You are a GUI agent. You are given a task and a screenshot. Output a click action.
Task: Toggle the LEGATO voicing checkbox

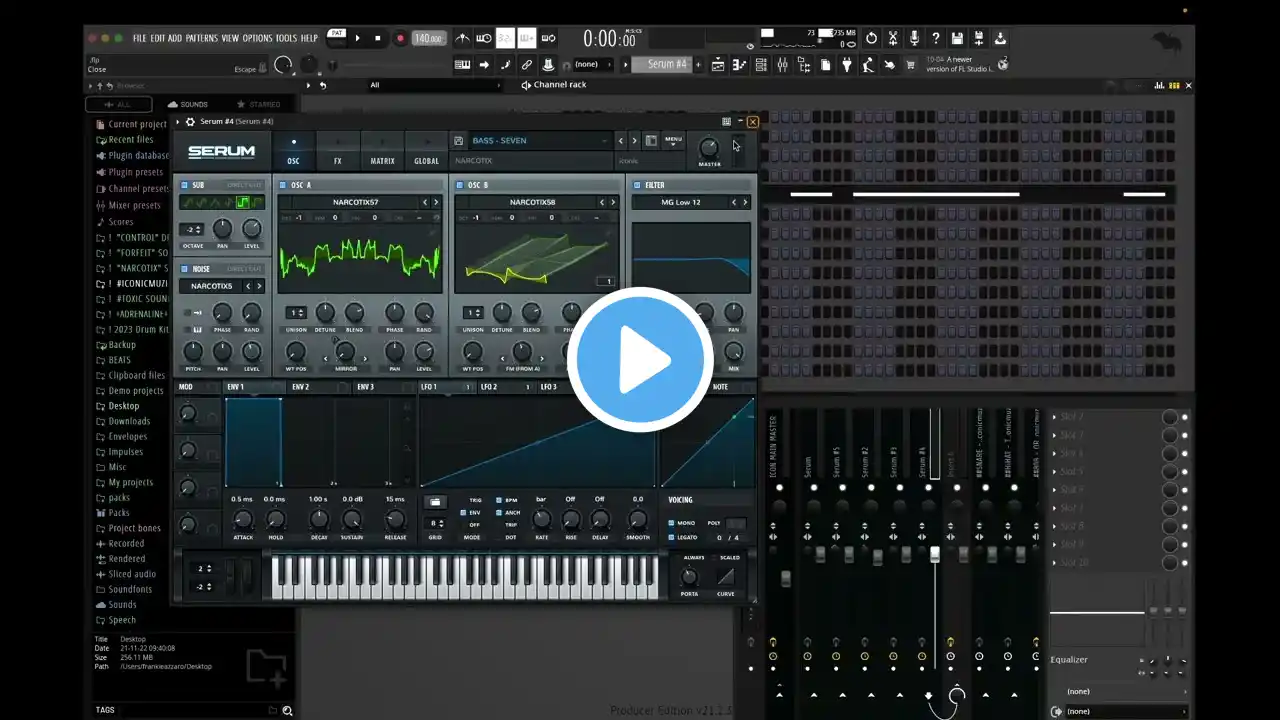click(x=671, y=537)
